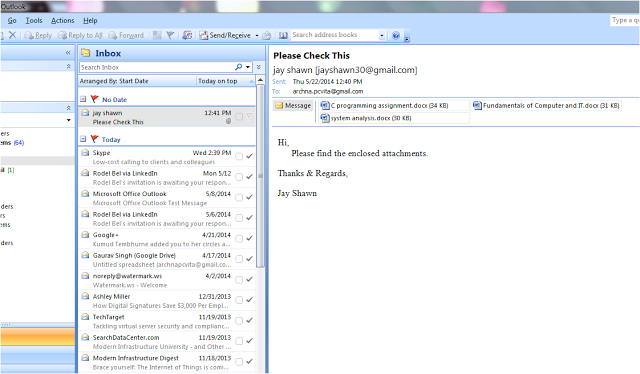Viewport: 640px width, 374px height.
Task: Flag the jay shawn email
Action: pos(249,117)
